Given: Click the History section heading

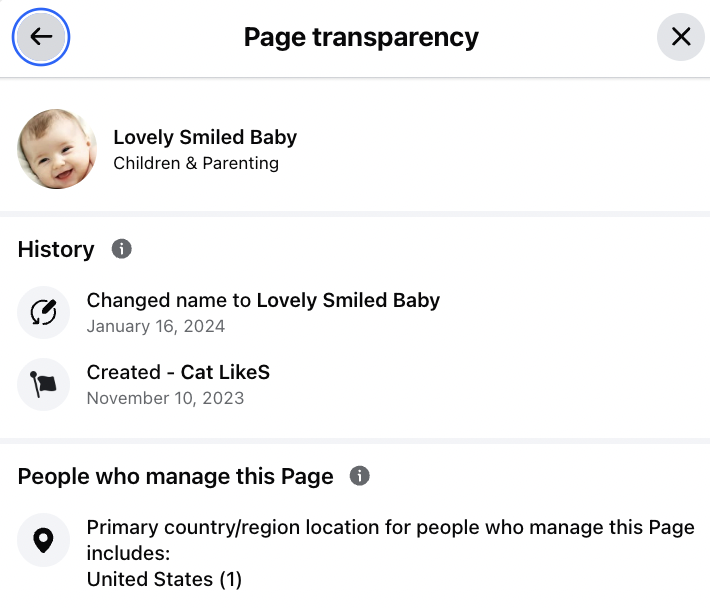Looking at the screenshot, I should [x=56, y=249].
